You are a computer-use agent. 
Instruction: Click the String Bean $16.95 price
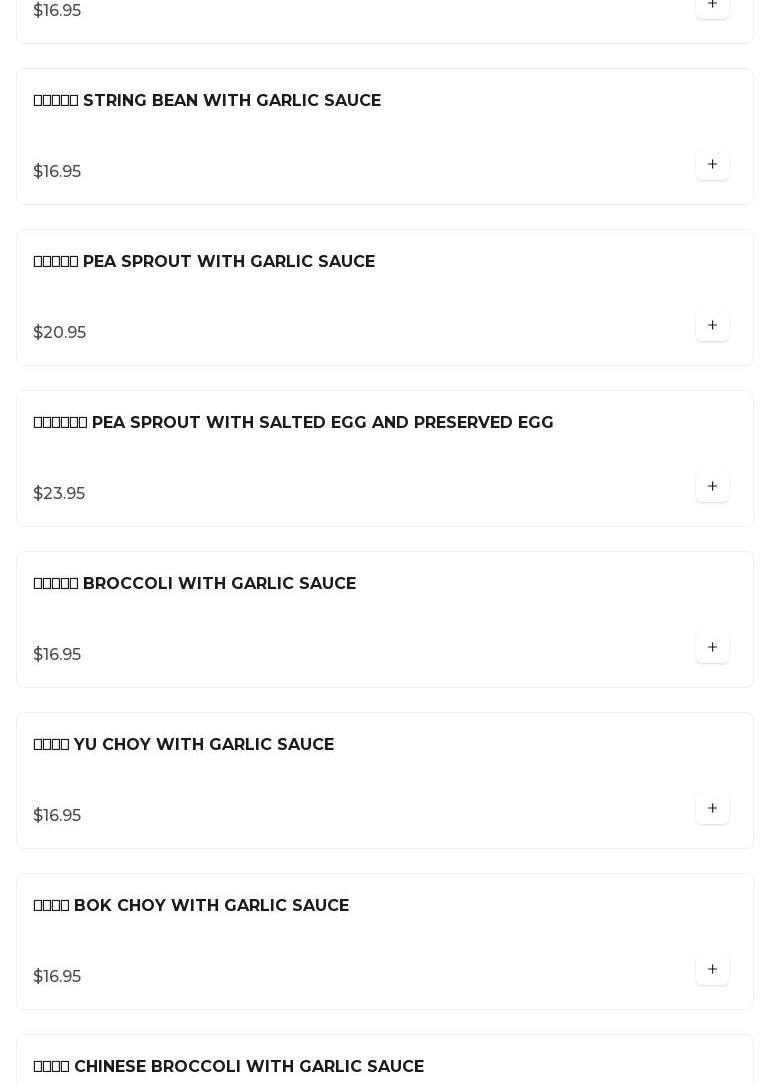(x=57, y=171)
